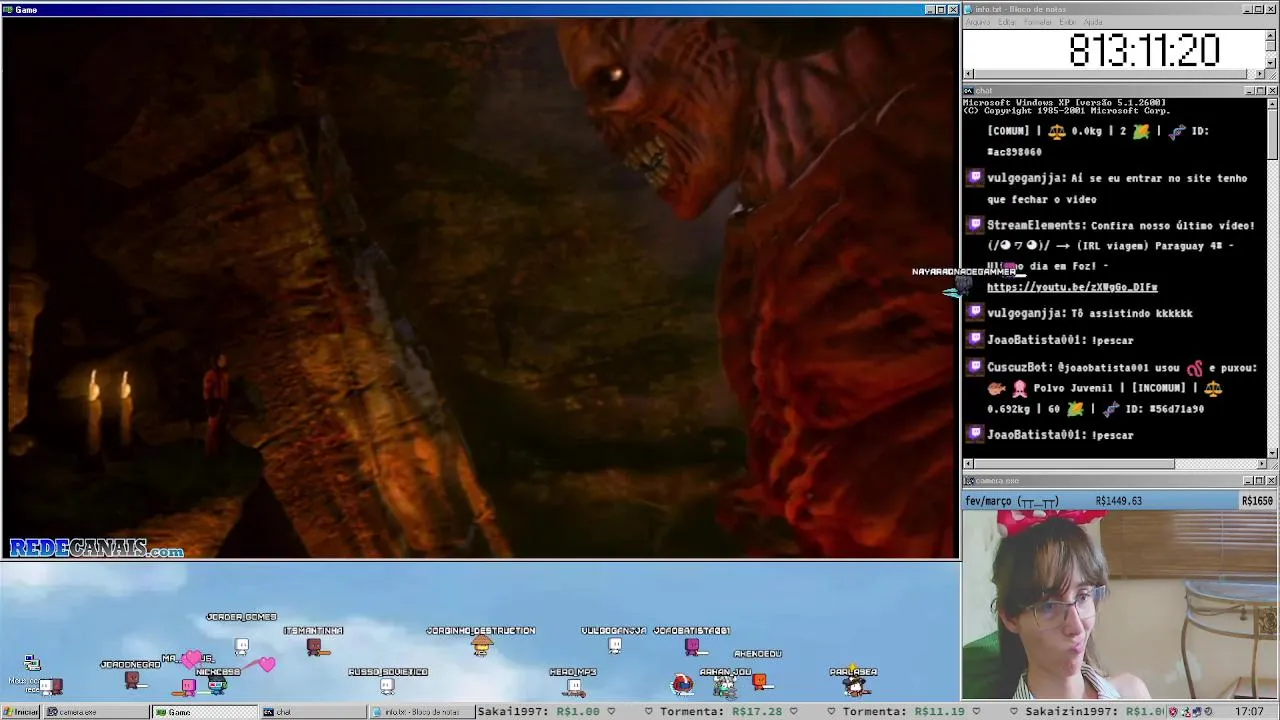Open the Arquivo menu in Notepad
Image resolution: width=1280 pixels, height=720 pixels.
[x=977, y=22]
